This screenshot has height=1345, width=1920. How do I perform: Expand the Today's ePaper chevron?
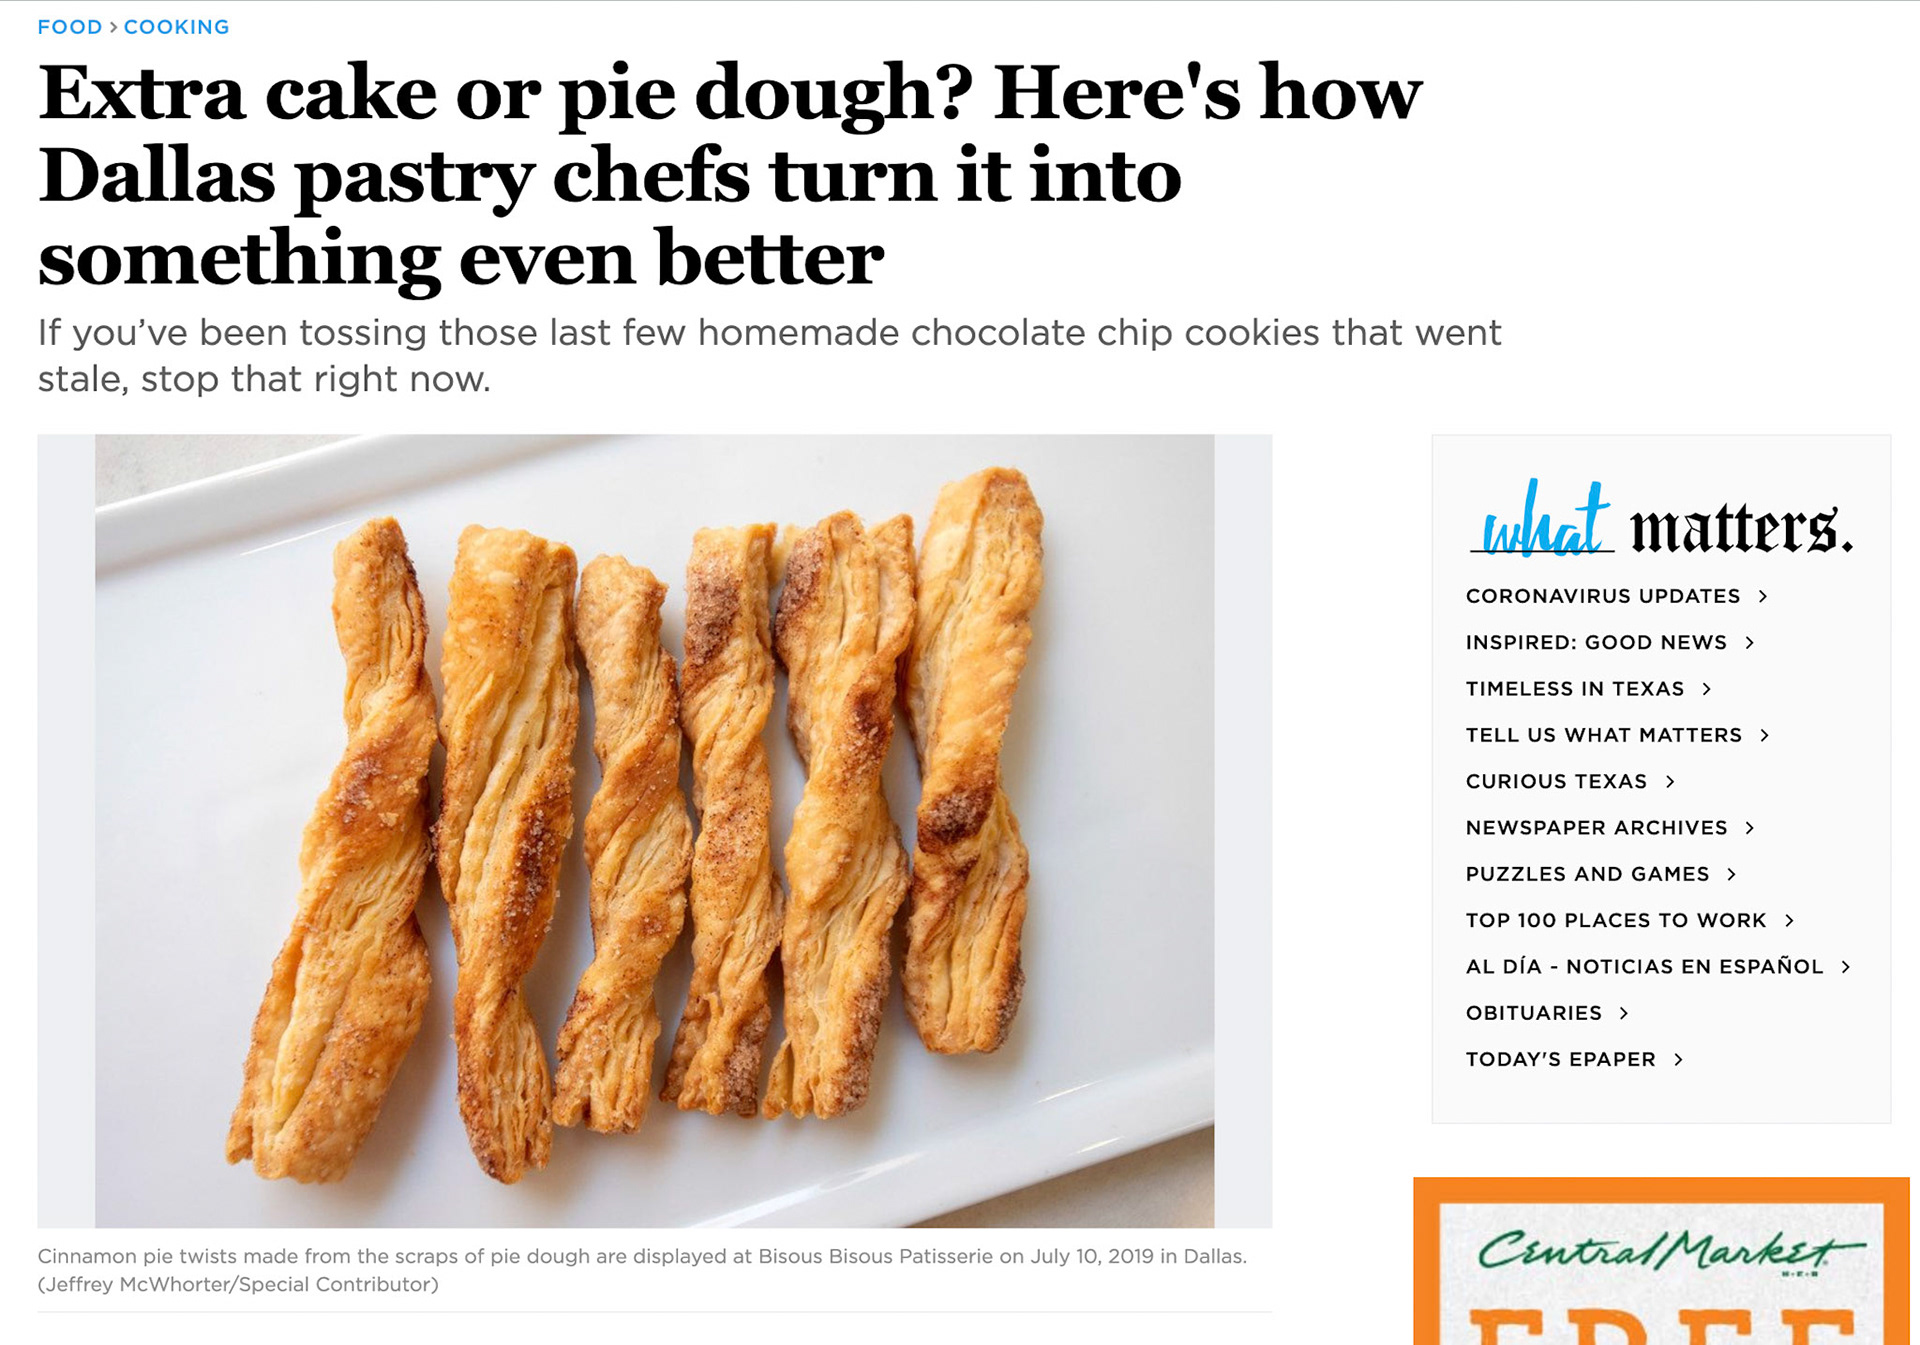click(x=1680, y=1058)
